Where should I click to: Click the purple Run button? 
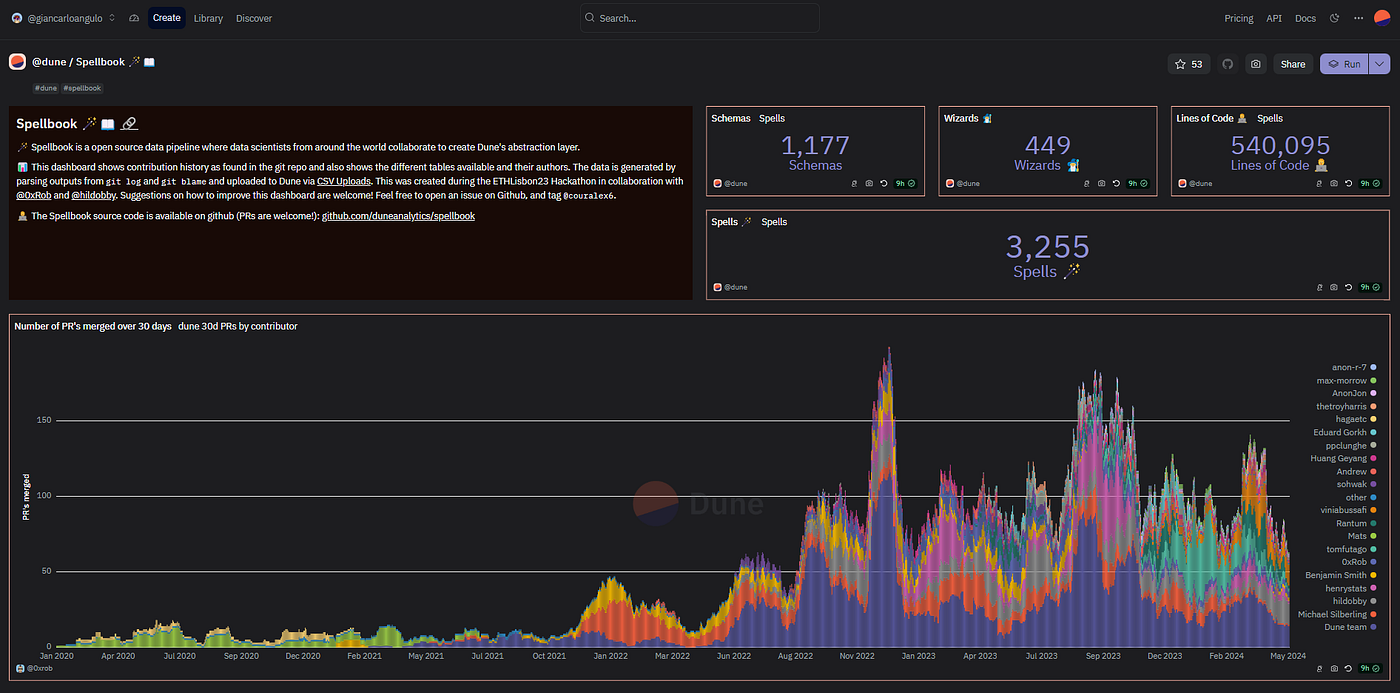pyautogui.click(x=1344, y=64)
